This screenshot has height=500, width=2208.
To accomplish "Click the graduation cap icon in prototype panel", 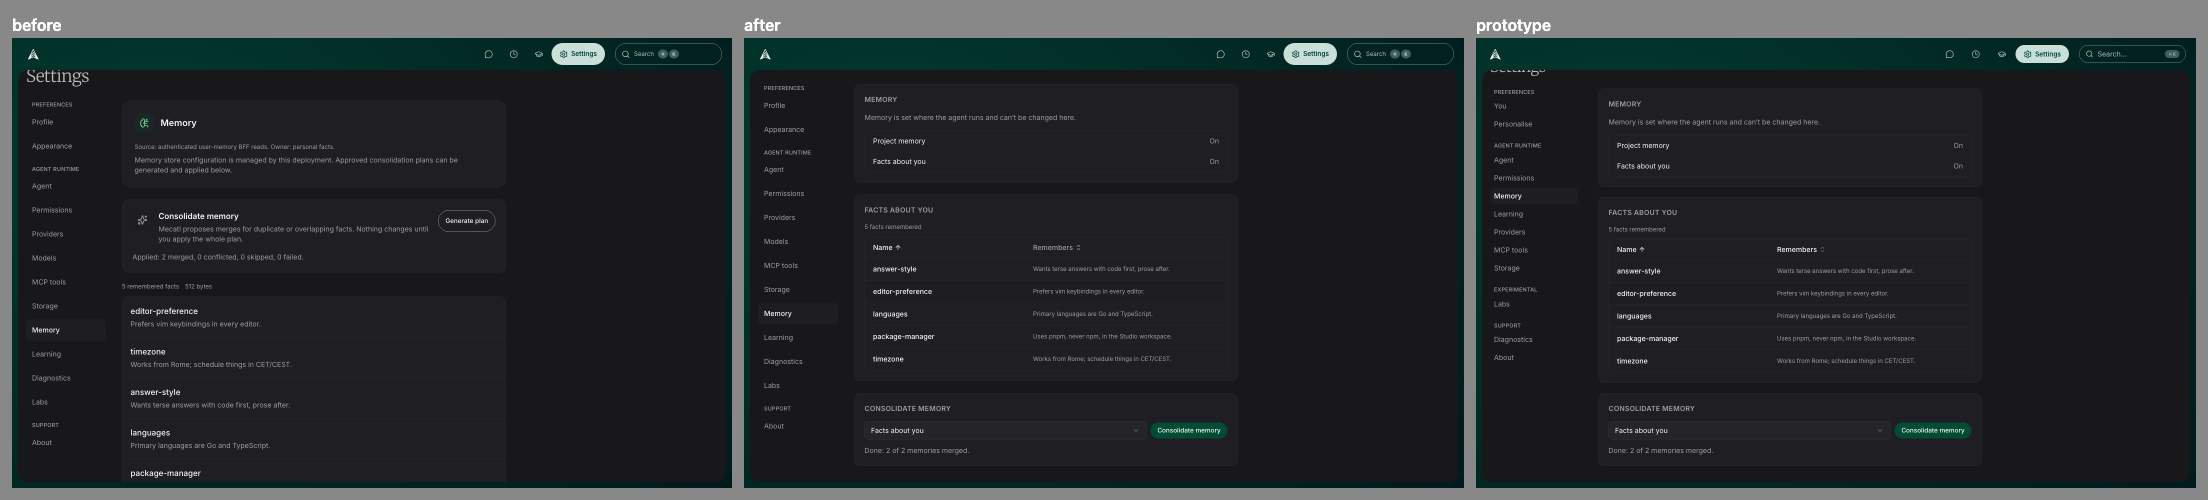I will pyautogui.click(x=2002, y=54).
